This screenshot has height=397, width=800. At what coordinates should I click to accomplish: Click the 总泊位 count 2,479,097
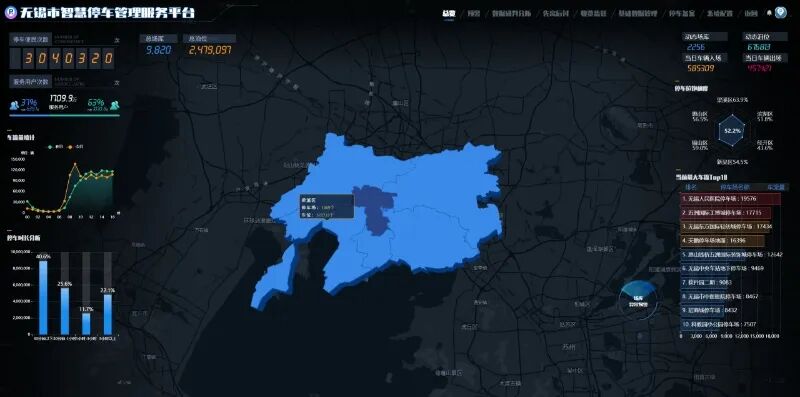(x=210, y=50)
